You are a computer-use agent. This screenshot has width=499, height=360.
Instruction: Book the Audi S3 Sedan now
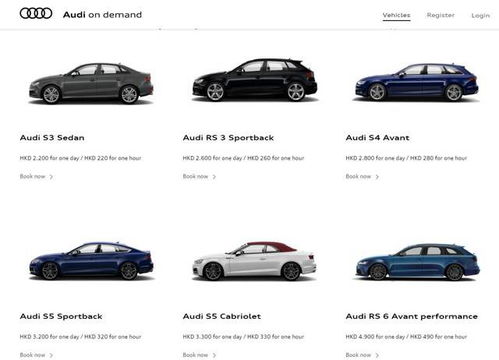point(32,176)
